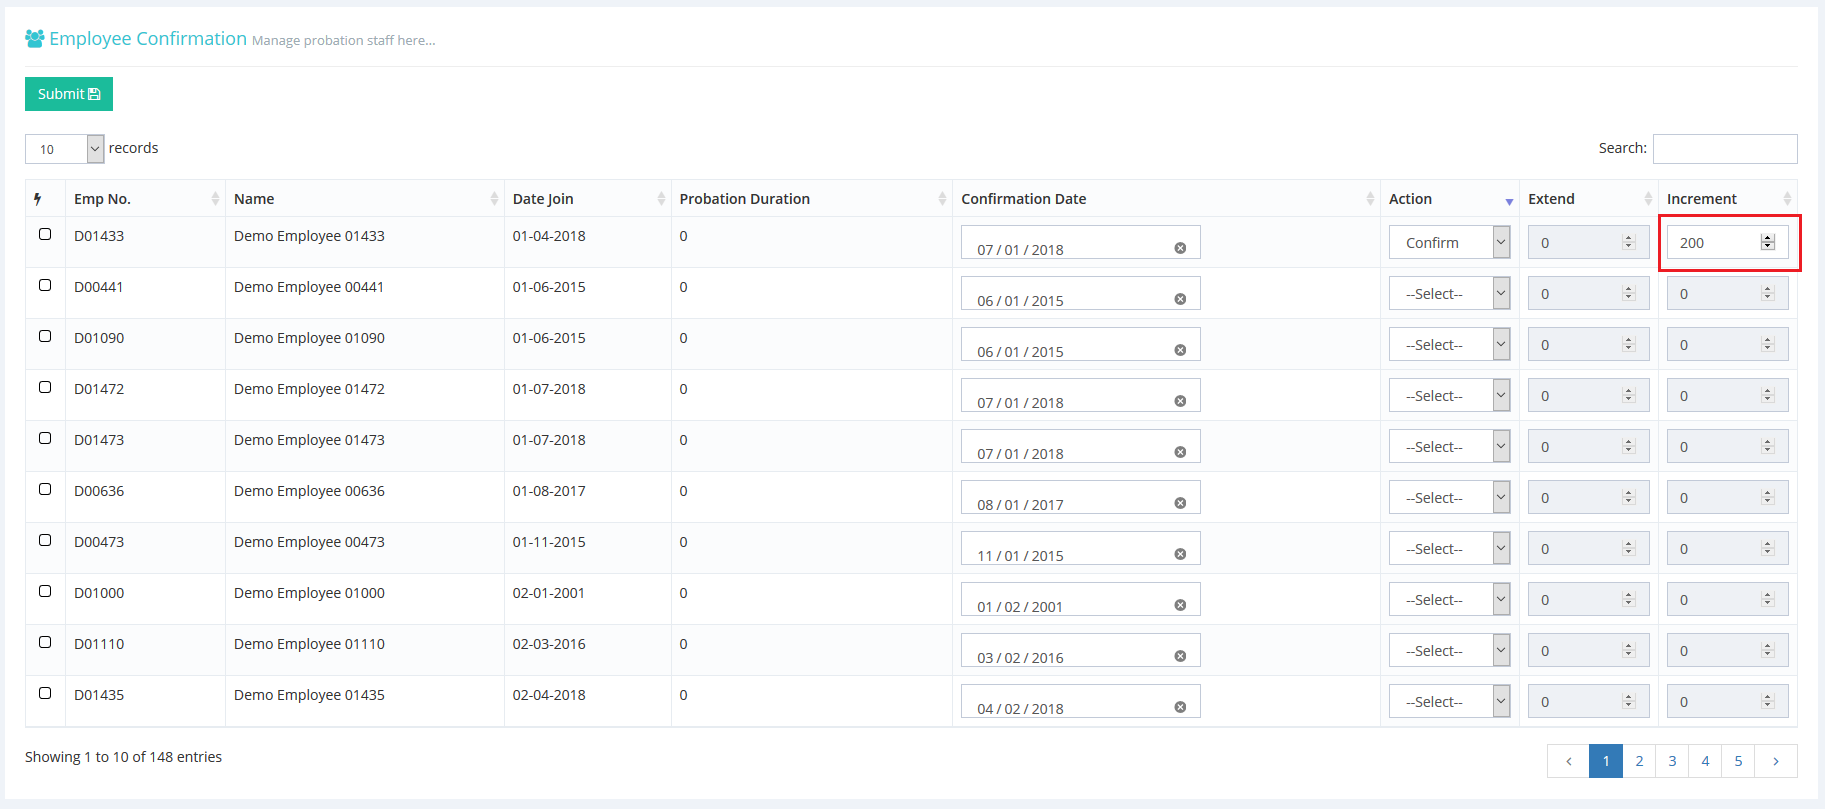Image resolution: width=1825 pixels, height=809 pixels.
Task: Expand the Confirm action dropdown for D01433
Action: (1448, 243)
